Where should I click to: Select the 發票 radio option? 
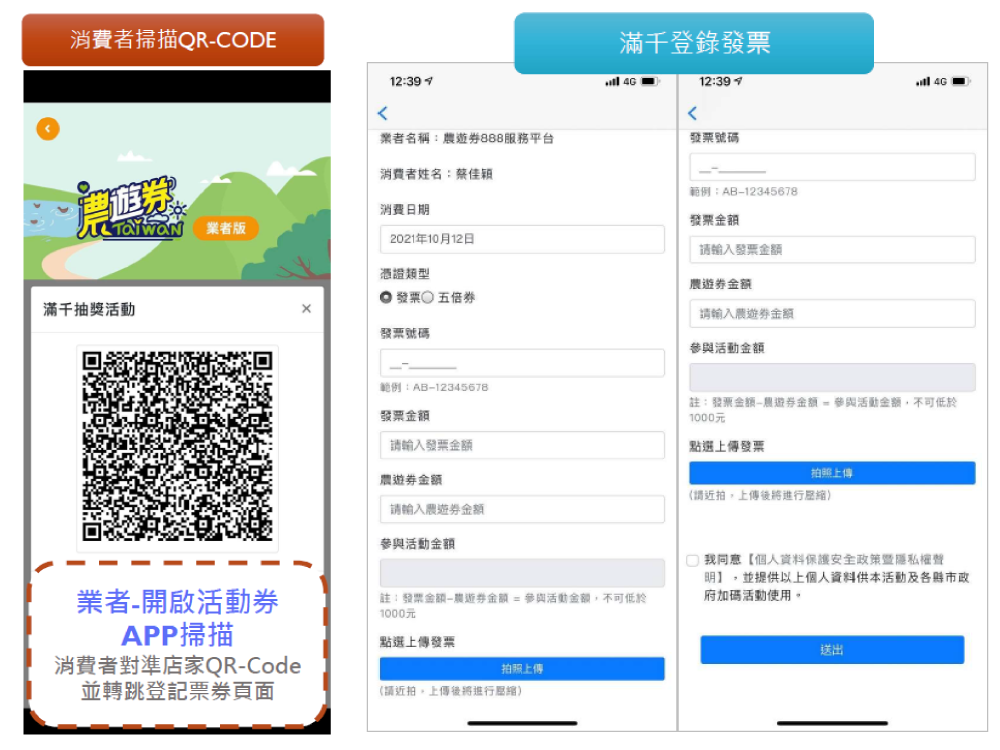coord(386,297)
